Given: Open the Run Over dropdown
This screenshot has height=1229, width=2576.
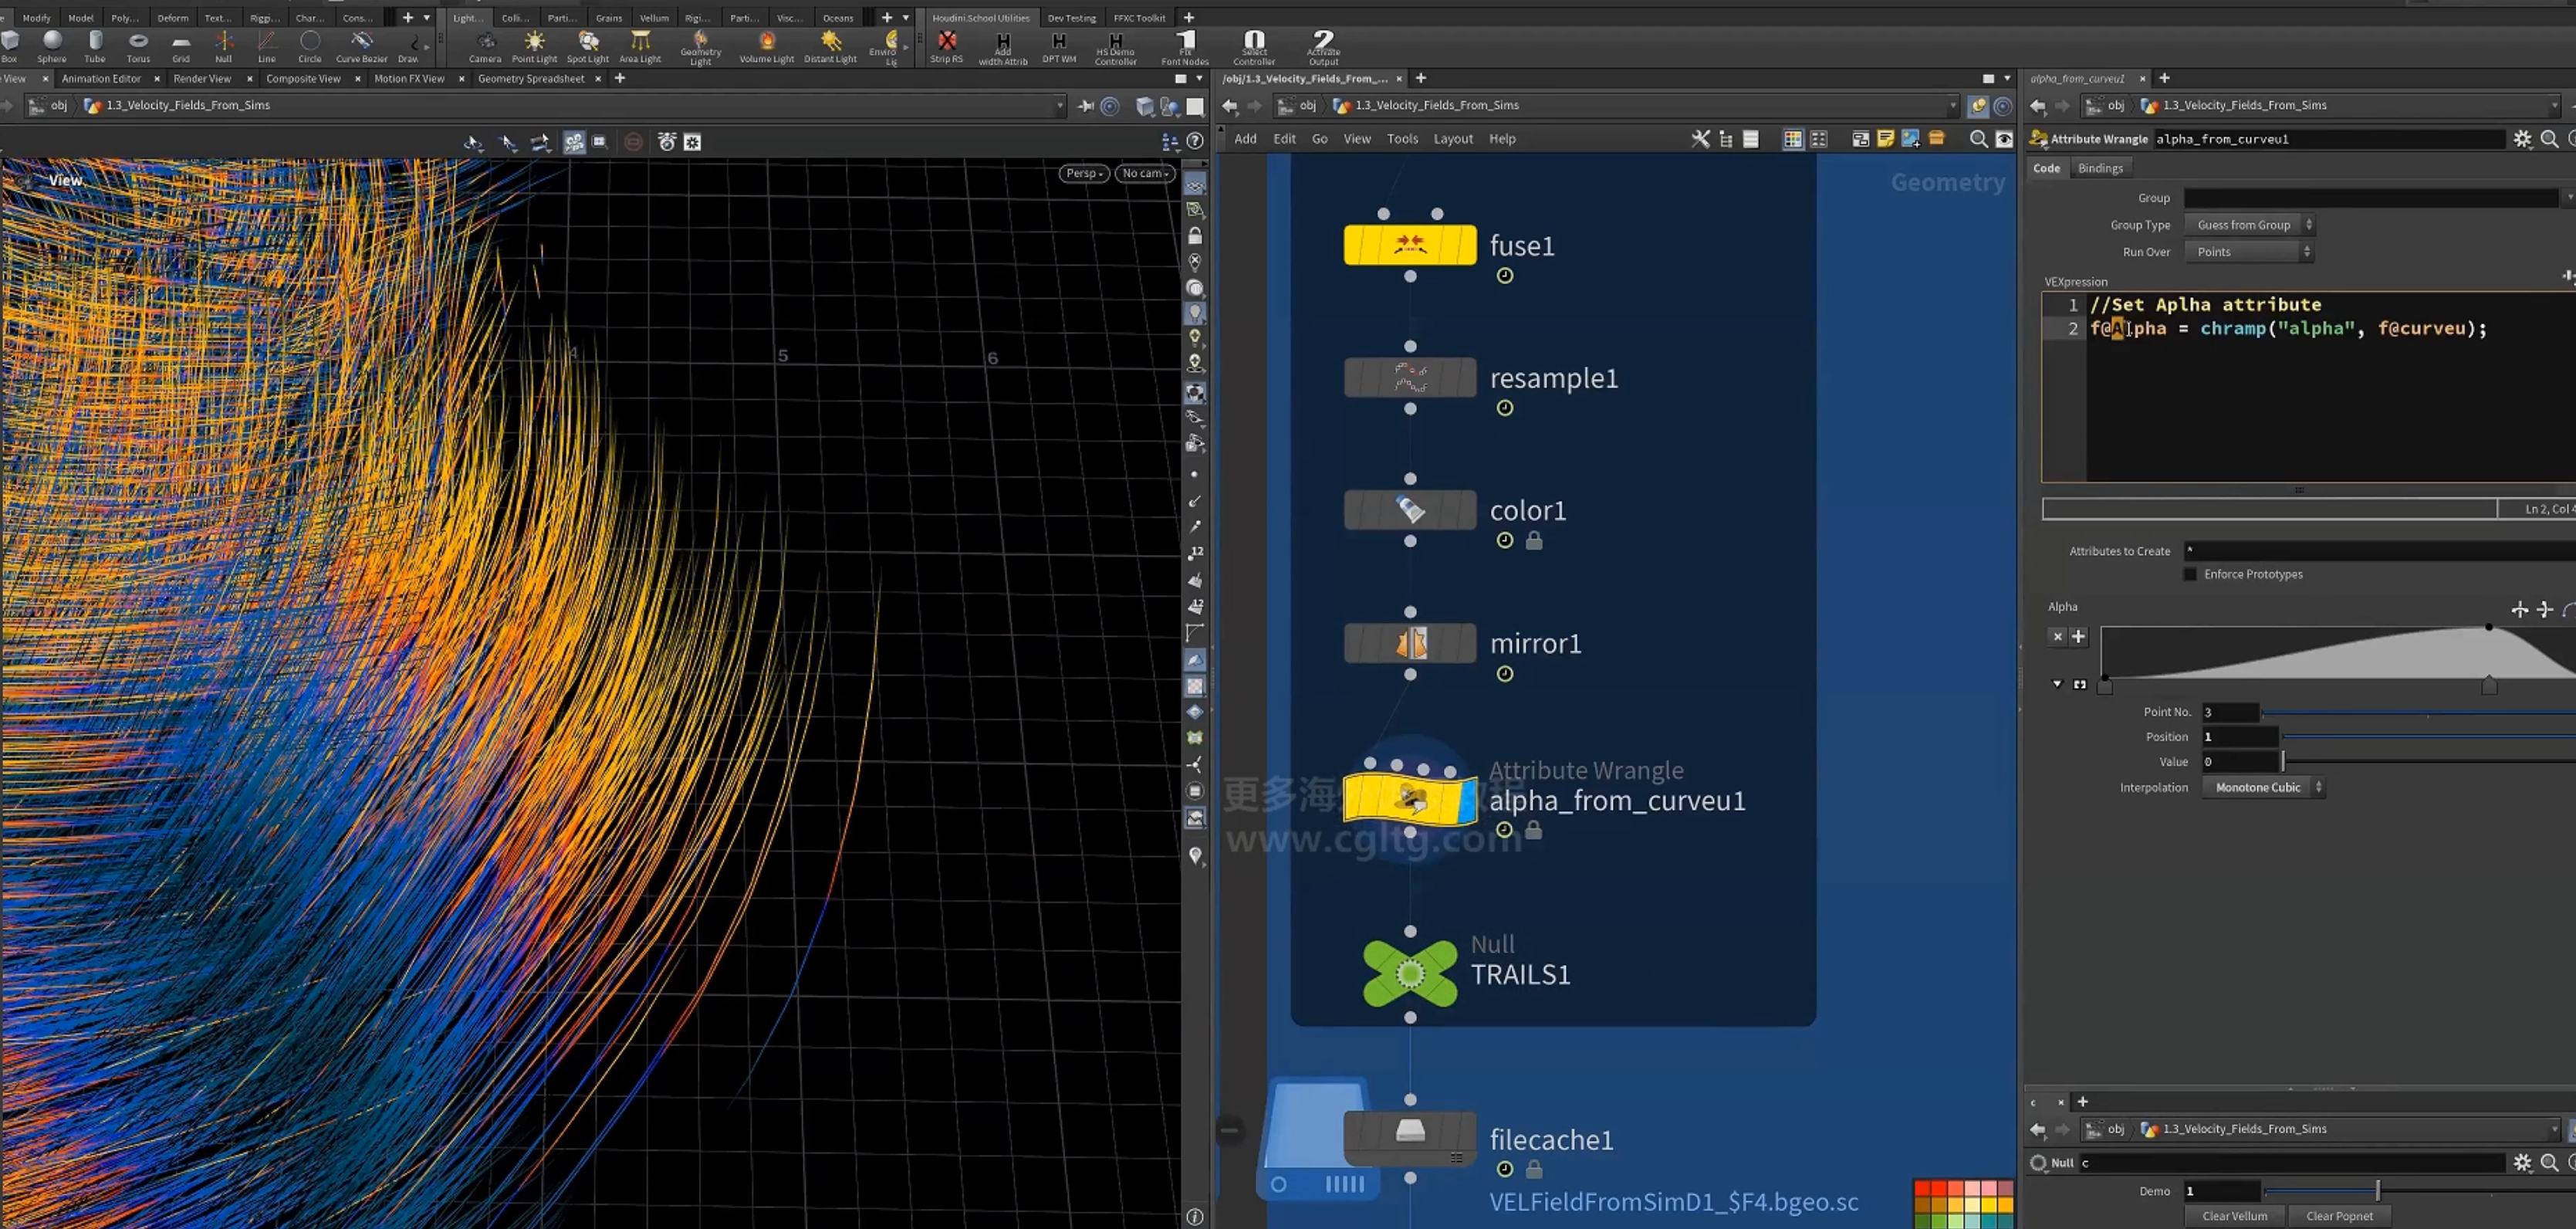Looking at the screenshot, I should [2249, 252].
